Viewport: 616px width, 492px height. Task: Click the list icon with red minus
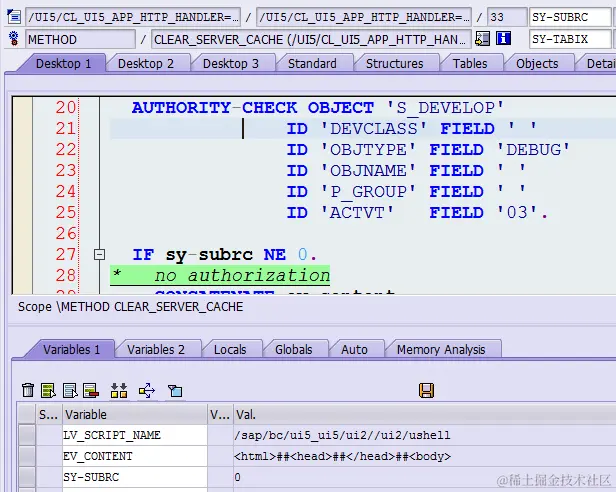tap(91, 390)
